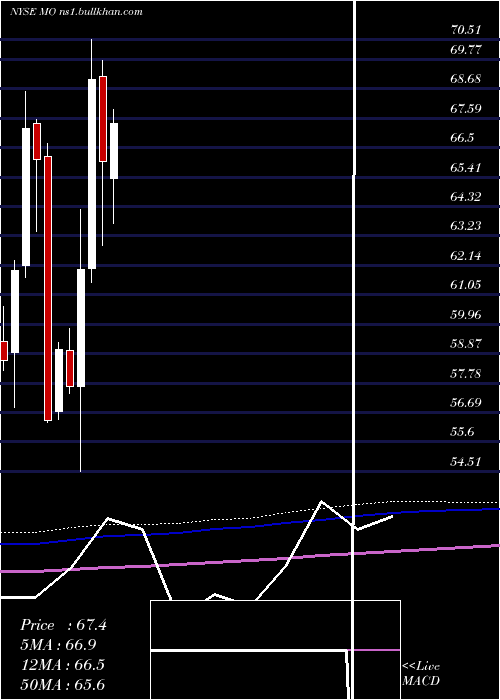Click the 70.51 price axis label
The height and width of the screenshot is (700, 500).
466,30
